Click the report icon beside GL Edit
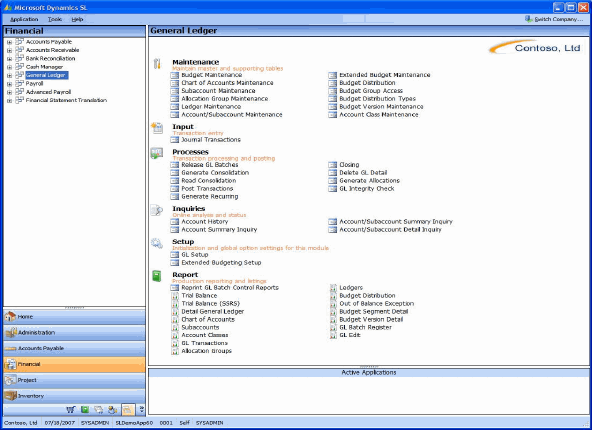 pos(333,335)
